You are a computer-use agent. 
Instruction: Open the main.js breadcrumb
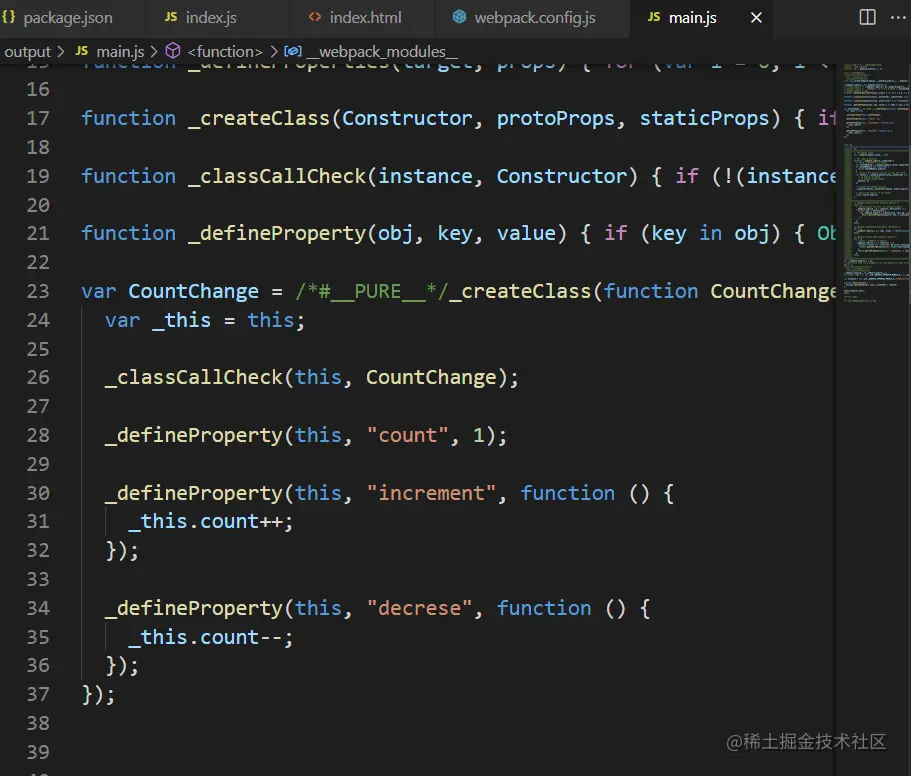120,52
